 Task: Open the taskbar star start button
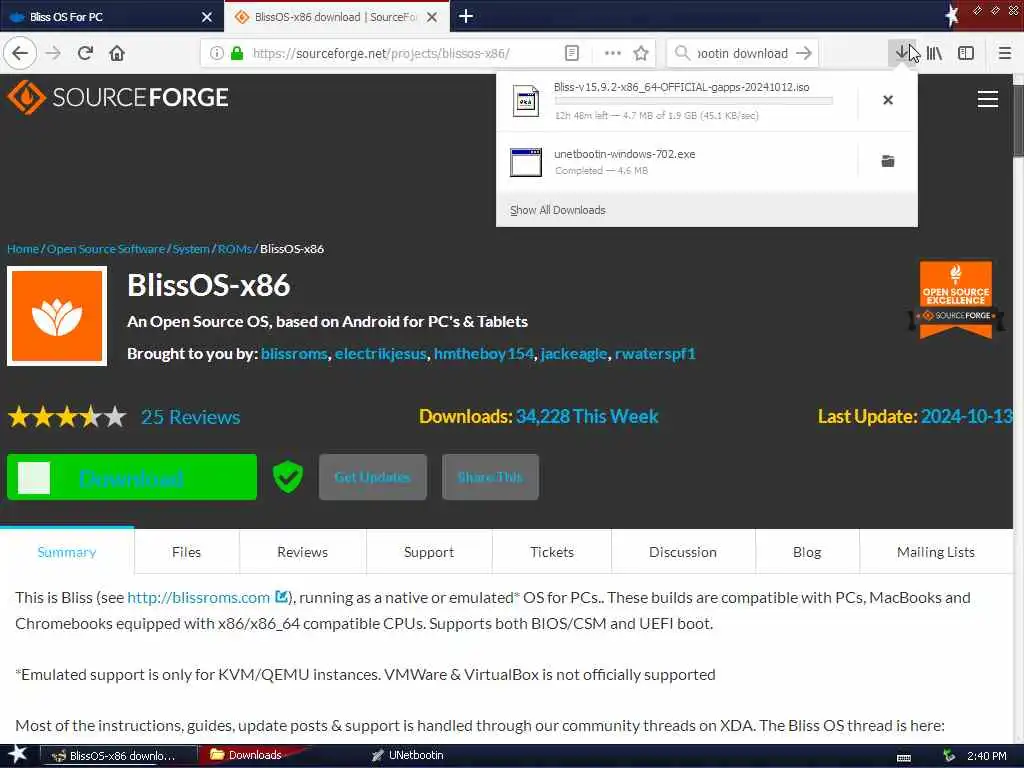[x=18, y=755]
